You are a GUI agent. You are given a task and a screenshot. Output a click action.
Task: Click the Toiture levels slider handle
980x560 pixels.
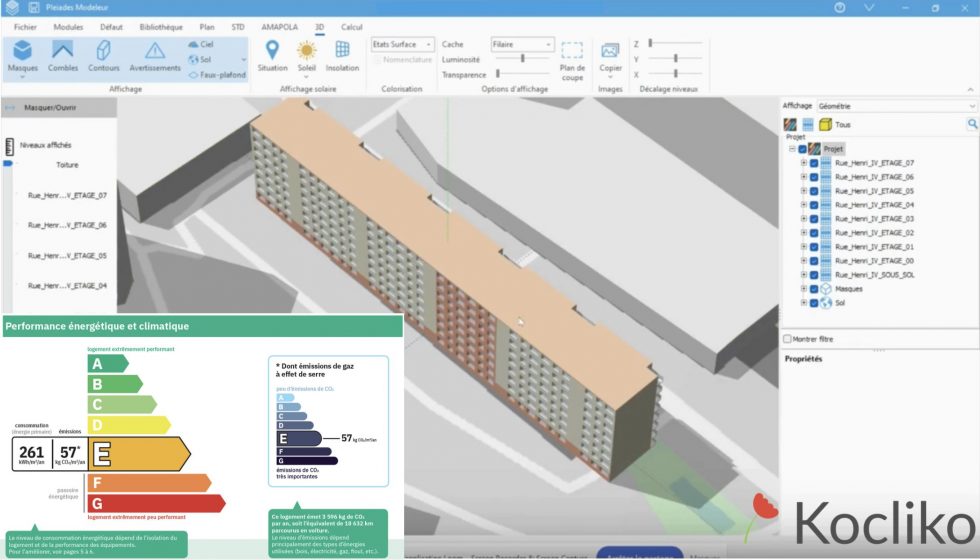(8, 163)
